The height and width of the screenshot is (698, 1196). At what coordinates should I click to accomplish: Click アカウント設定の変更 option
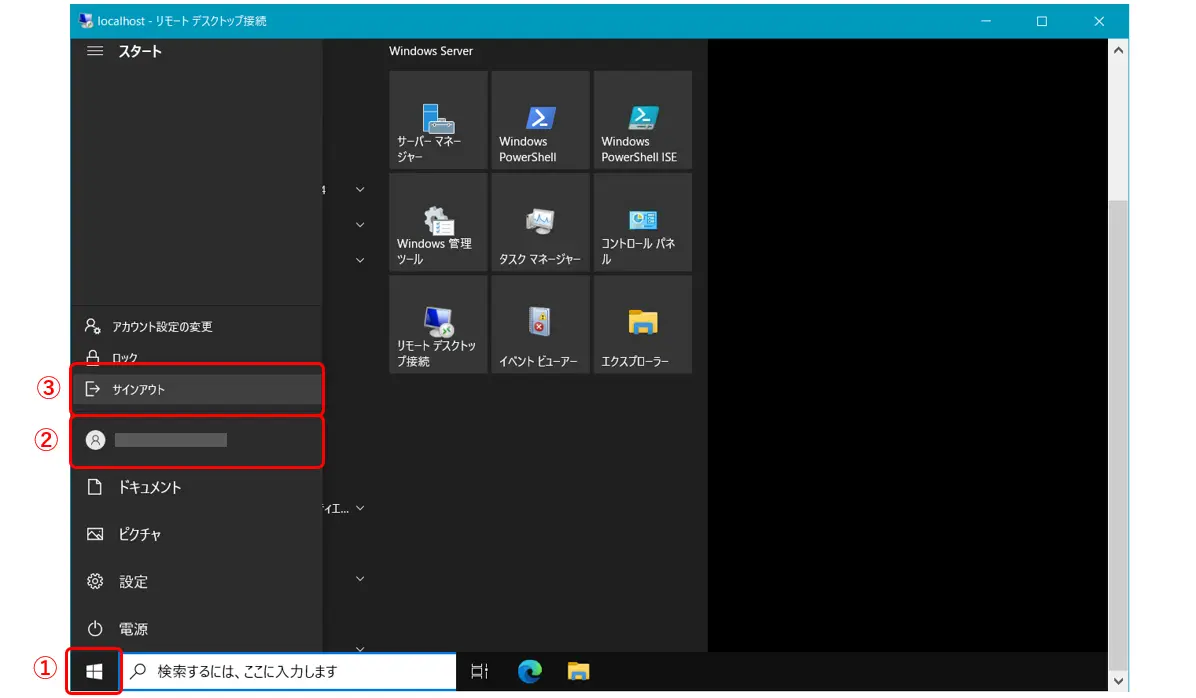162,326
